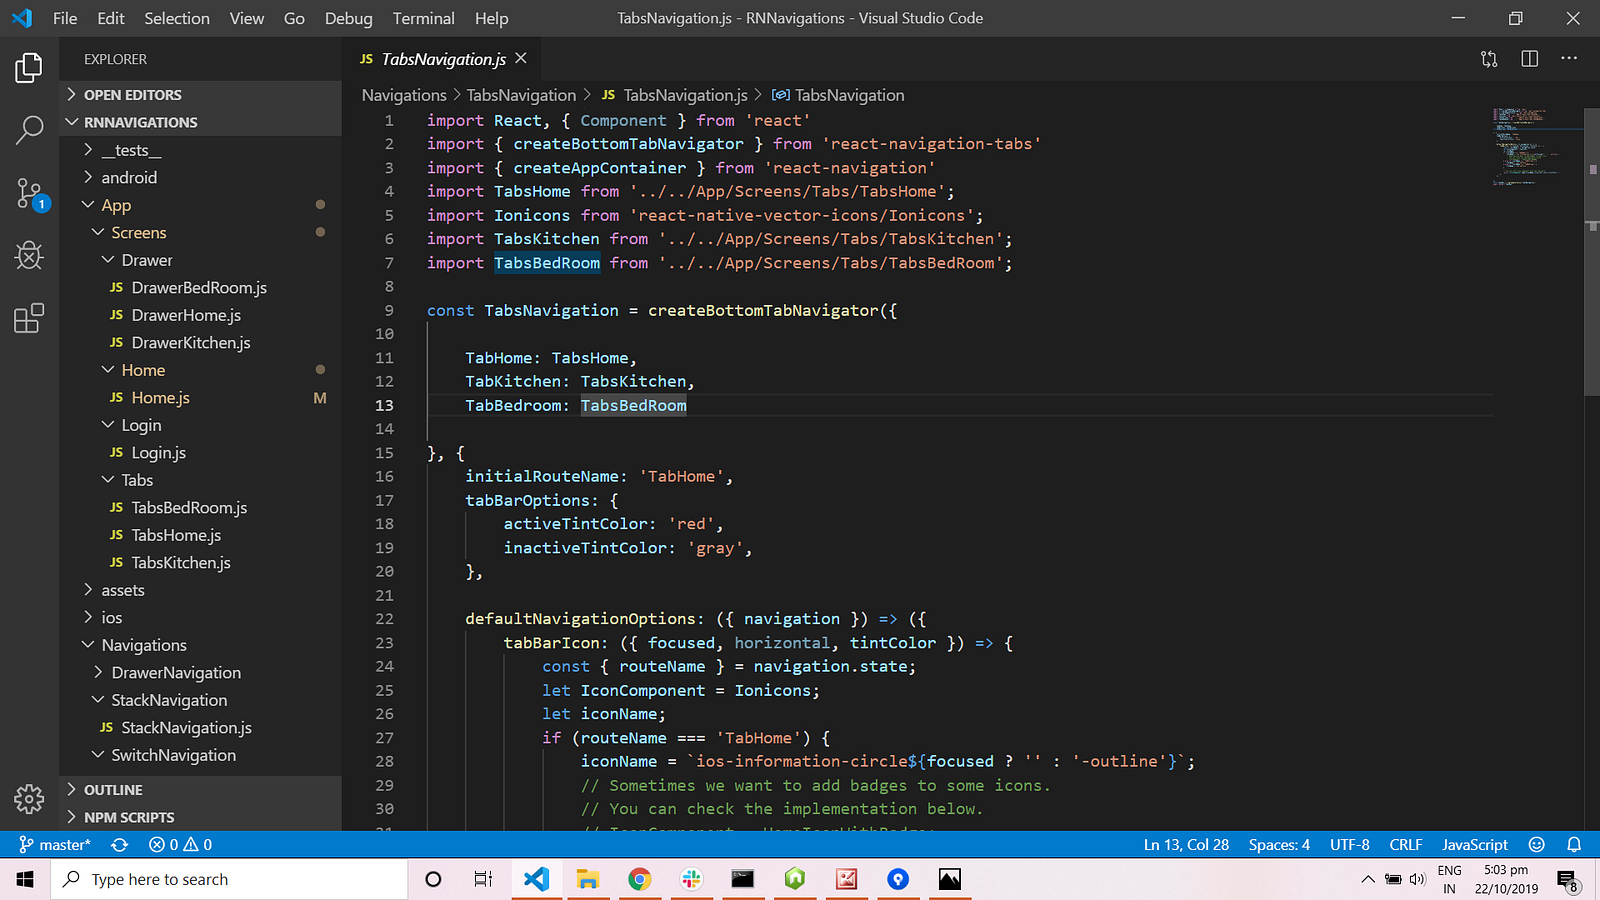
Task: Split the editor to the right
Action: click(1529, 59)
